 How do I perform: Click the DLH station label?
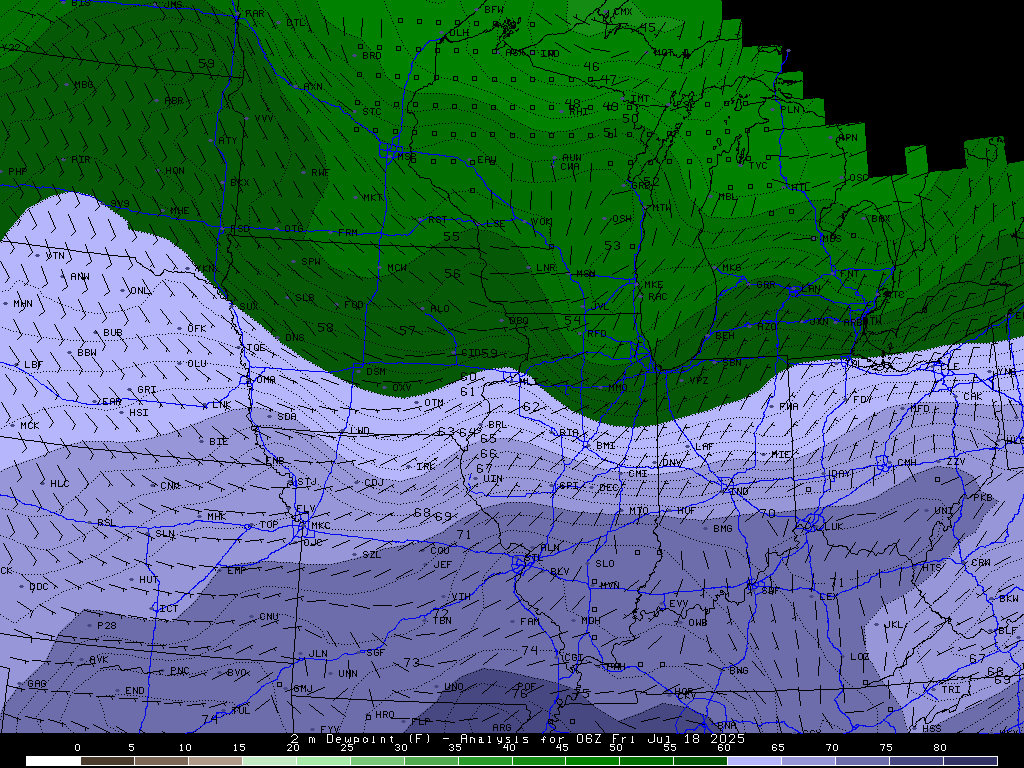tap(459, 33)
